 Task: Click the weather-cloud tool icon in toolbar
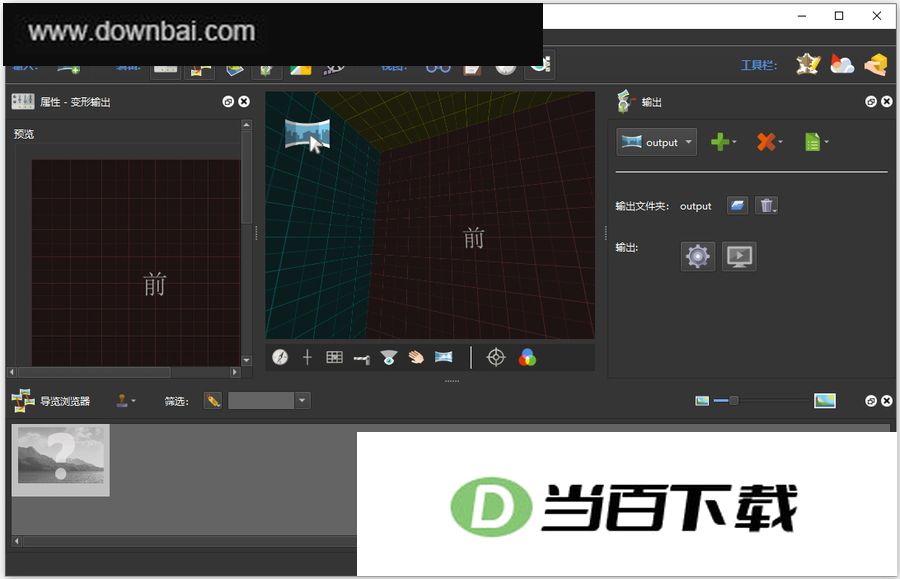842,64
